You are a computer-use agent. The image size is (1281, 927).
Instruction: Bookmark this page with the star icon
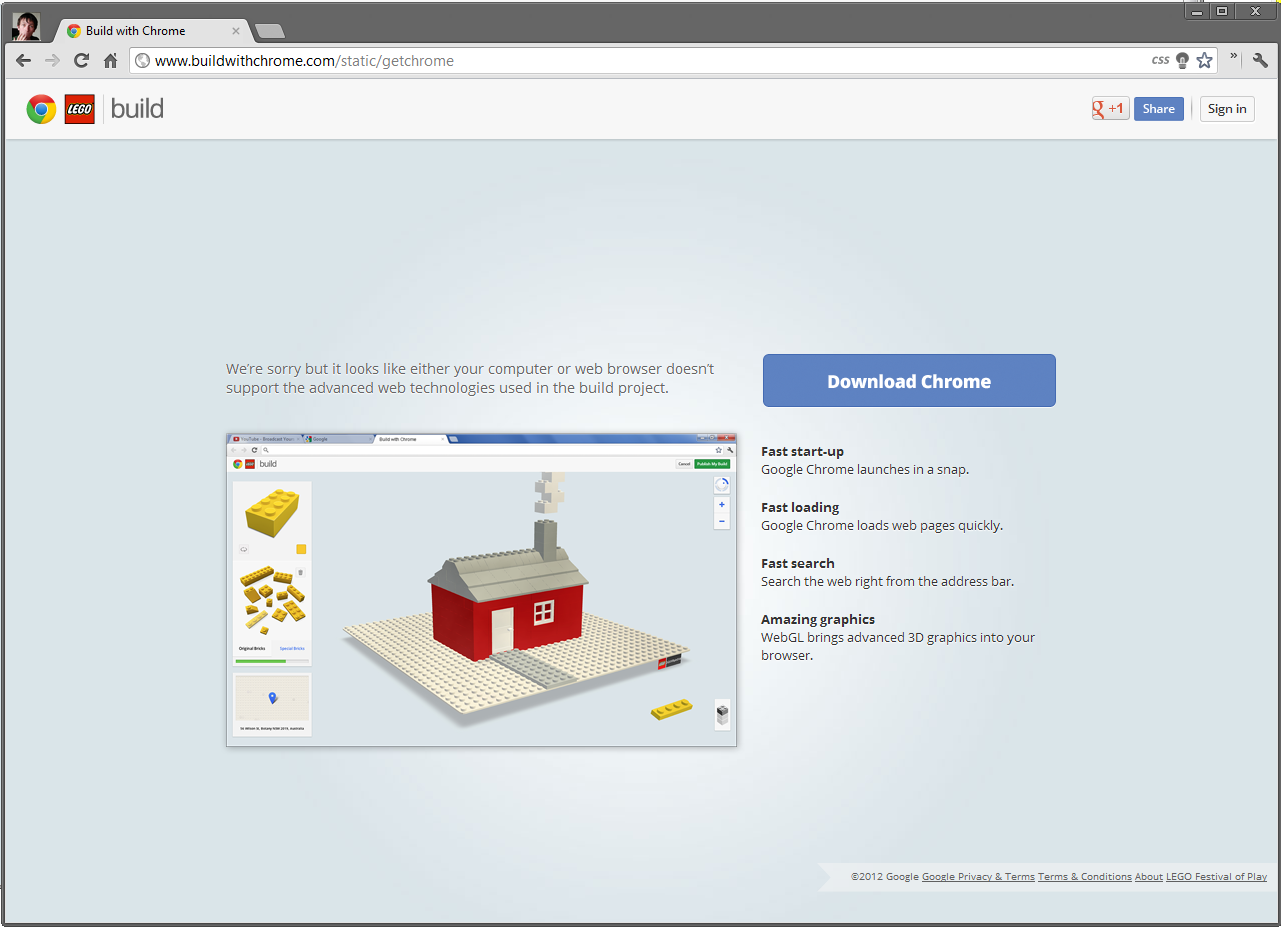1205,61
